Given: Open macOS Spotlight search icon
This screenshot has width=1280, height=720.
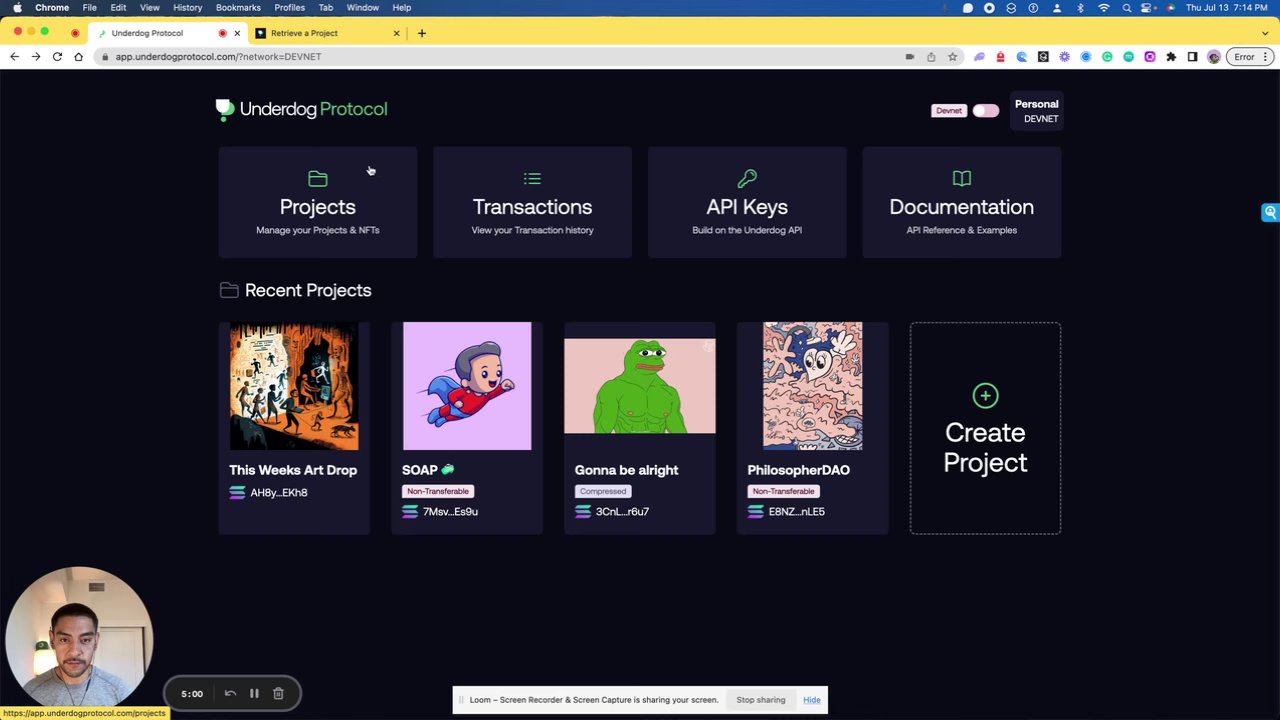Looking at the screenshot, I should (1127, 8).
